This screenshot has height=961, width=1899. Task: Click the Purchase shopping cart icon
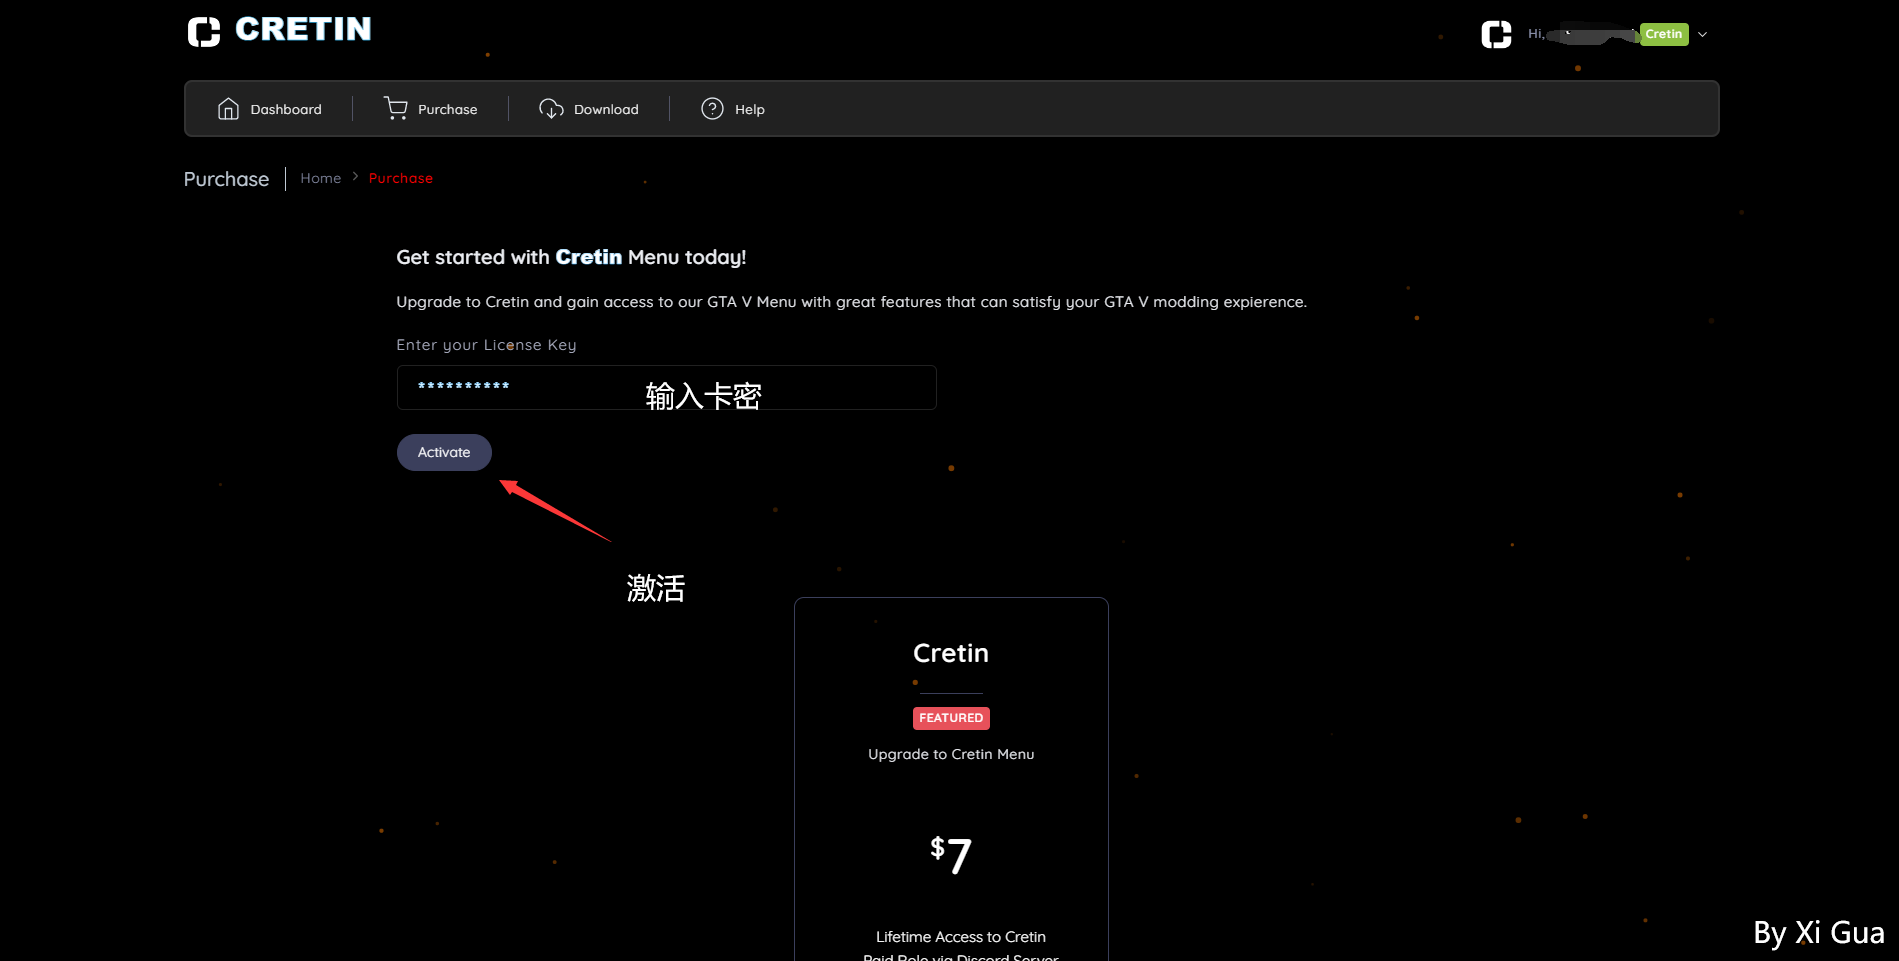(x=396, y=109)
